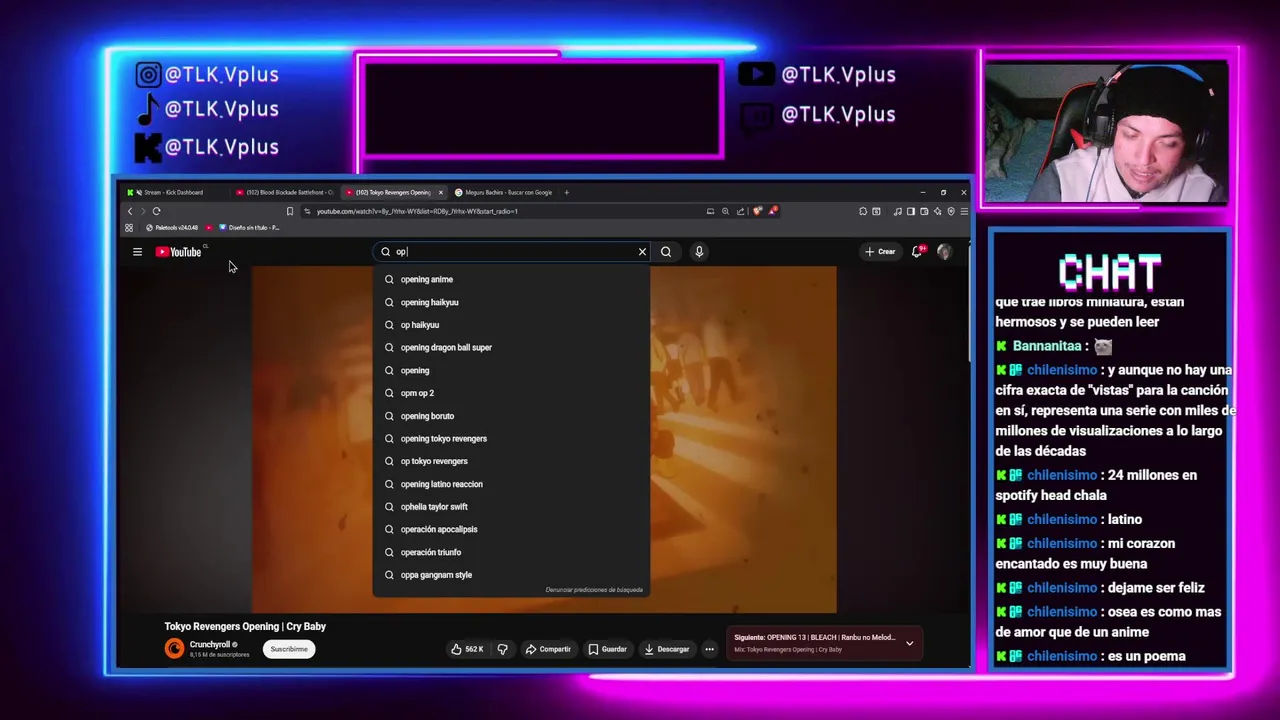This screenshot has width=1280, height=720.
Task: Switch to Blood Blockade Battlefront tab
Action: coord(285,192)
